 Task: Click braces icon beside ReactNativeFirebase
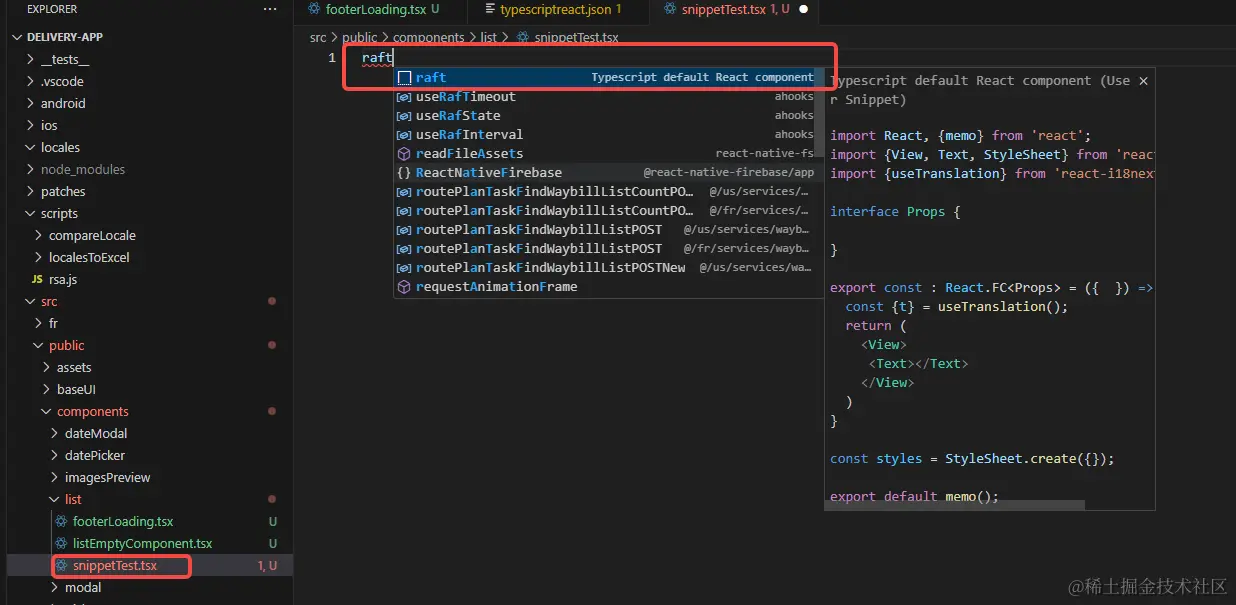[x=404, y=173]
